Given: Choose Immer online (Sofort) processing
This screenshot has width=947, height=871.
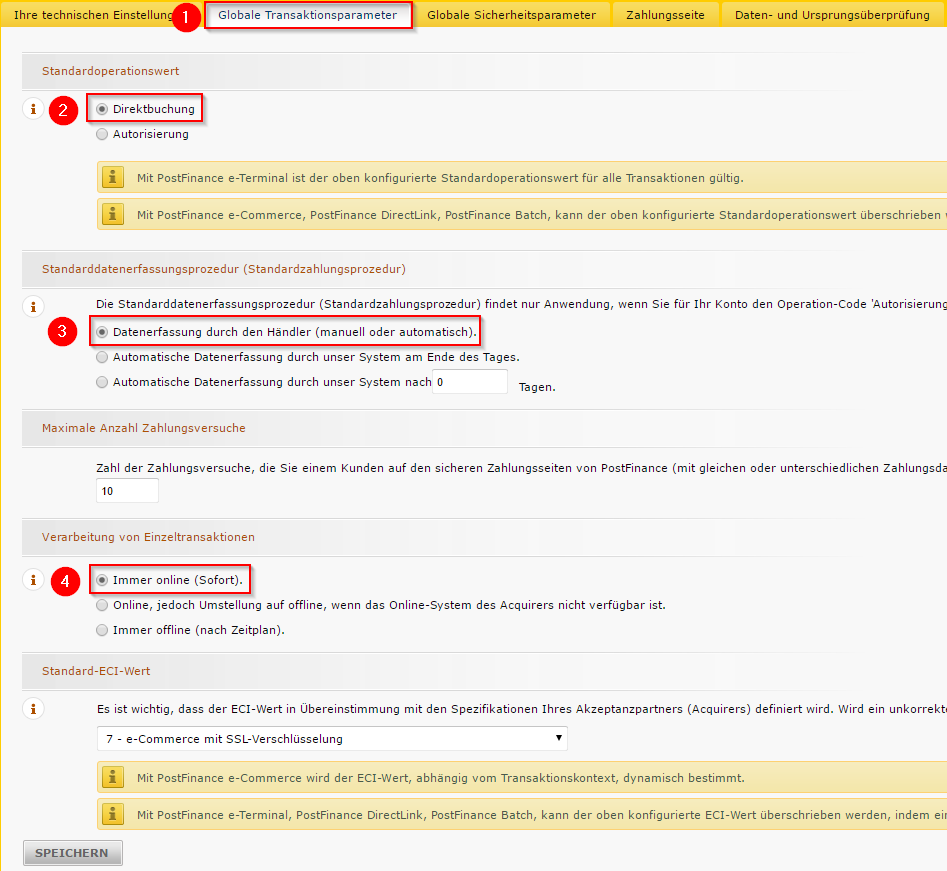Looking at the screenshot, I should (102, 580).
